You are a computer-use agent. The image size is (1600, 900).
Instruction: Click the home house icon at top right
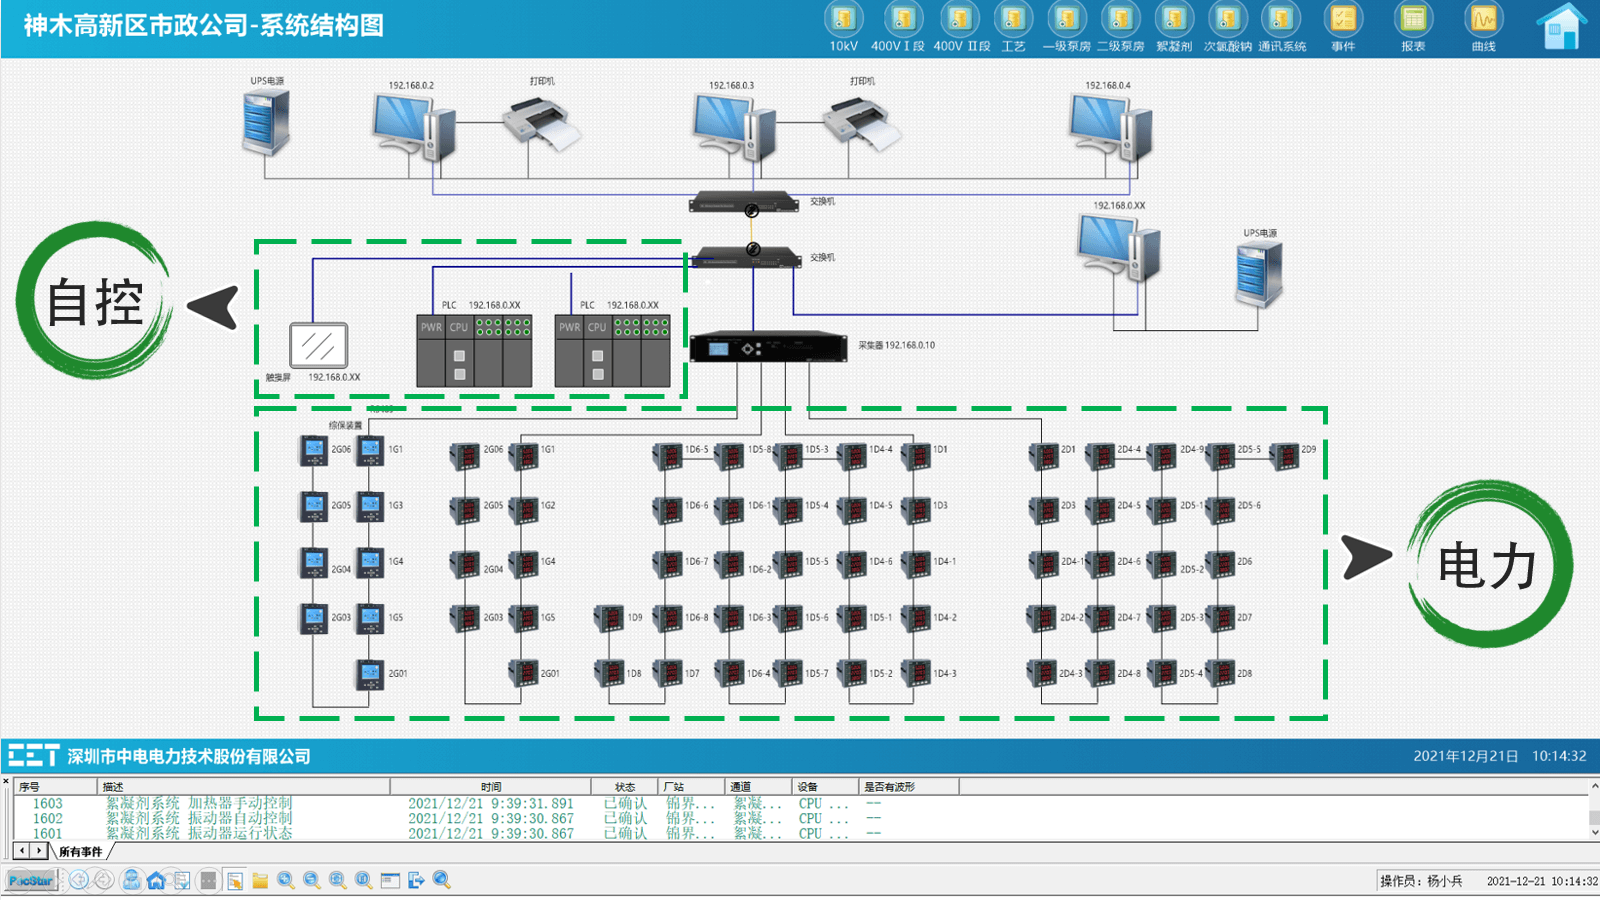(x=1561, y=27)
